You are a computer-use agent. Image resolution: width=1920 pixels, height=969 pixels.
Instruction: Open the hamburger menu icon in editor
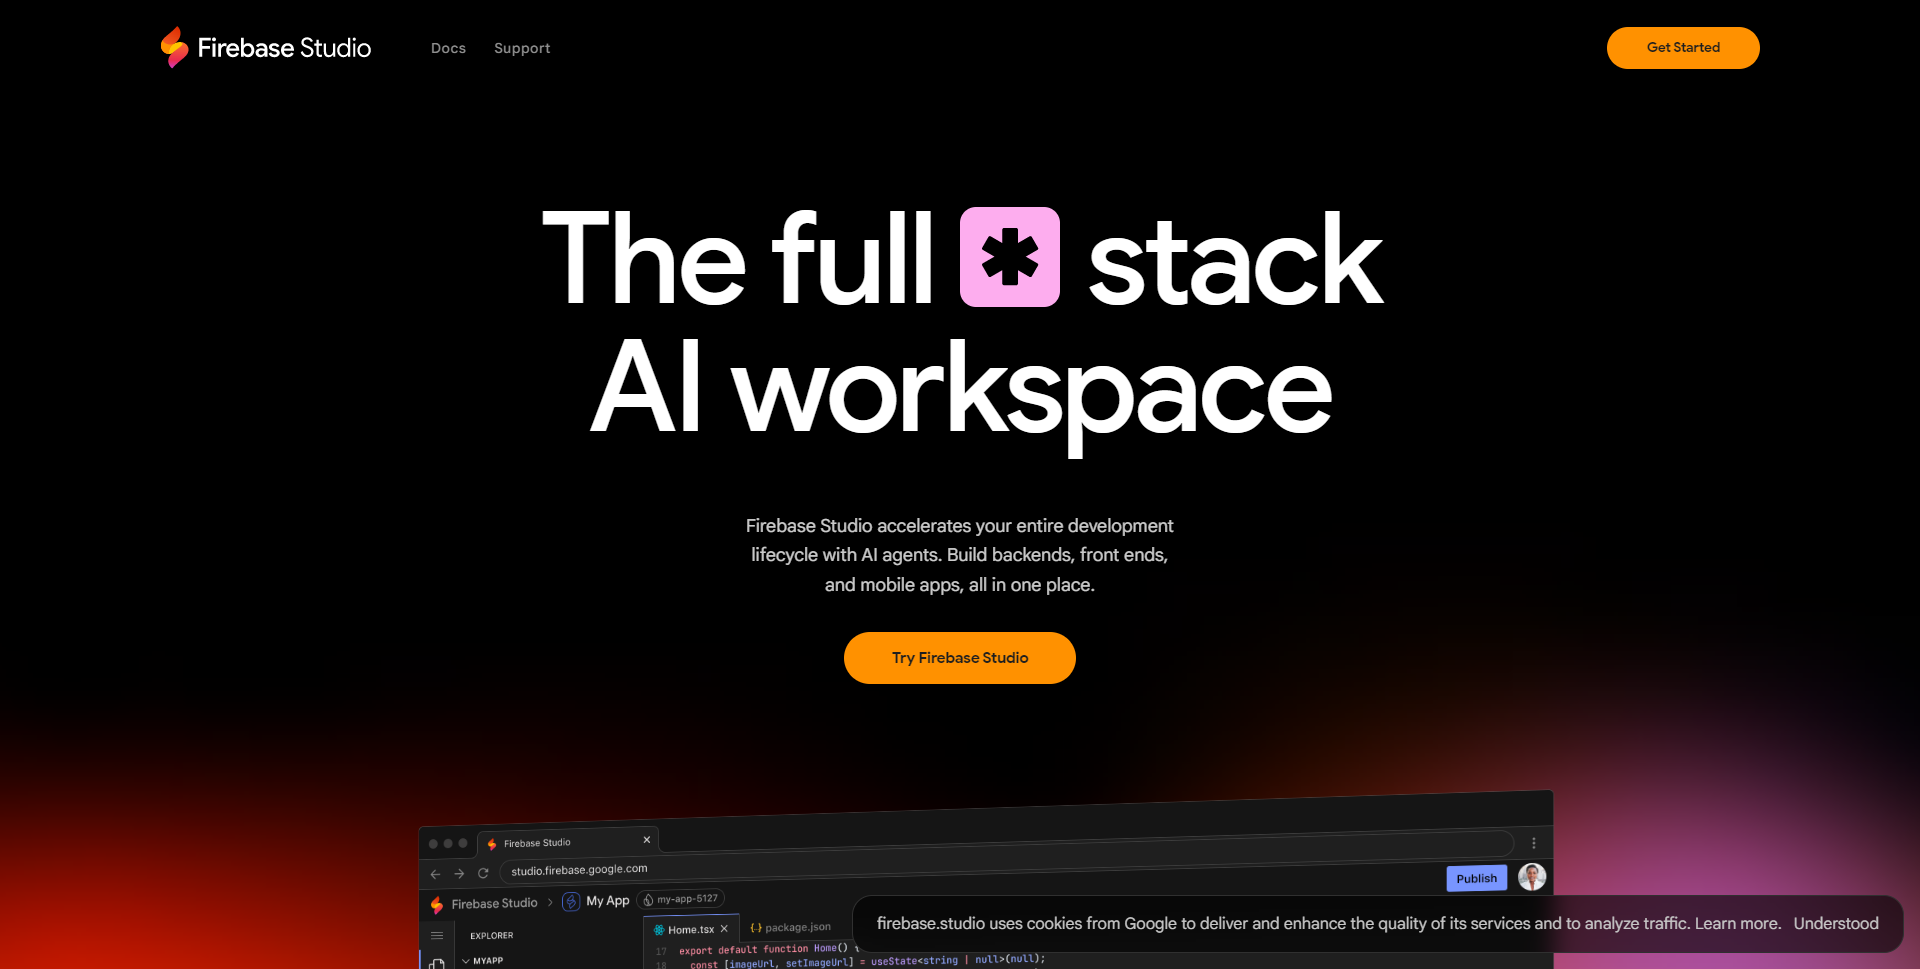pyautogui.click(x=437, y=935)
